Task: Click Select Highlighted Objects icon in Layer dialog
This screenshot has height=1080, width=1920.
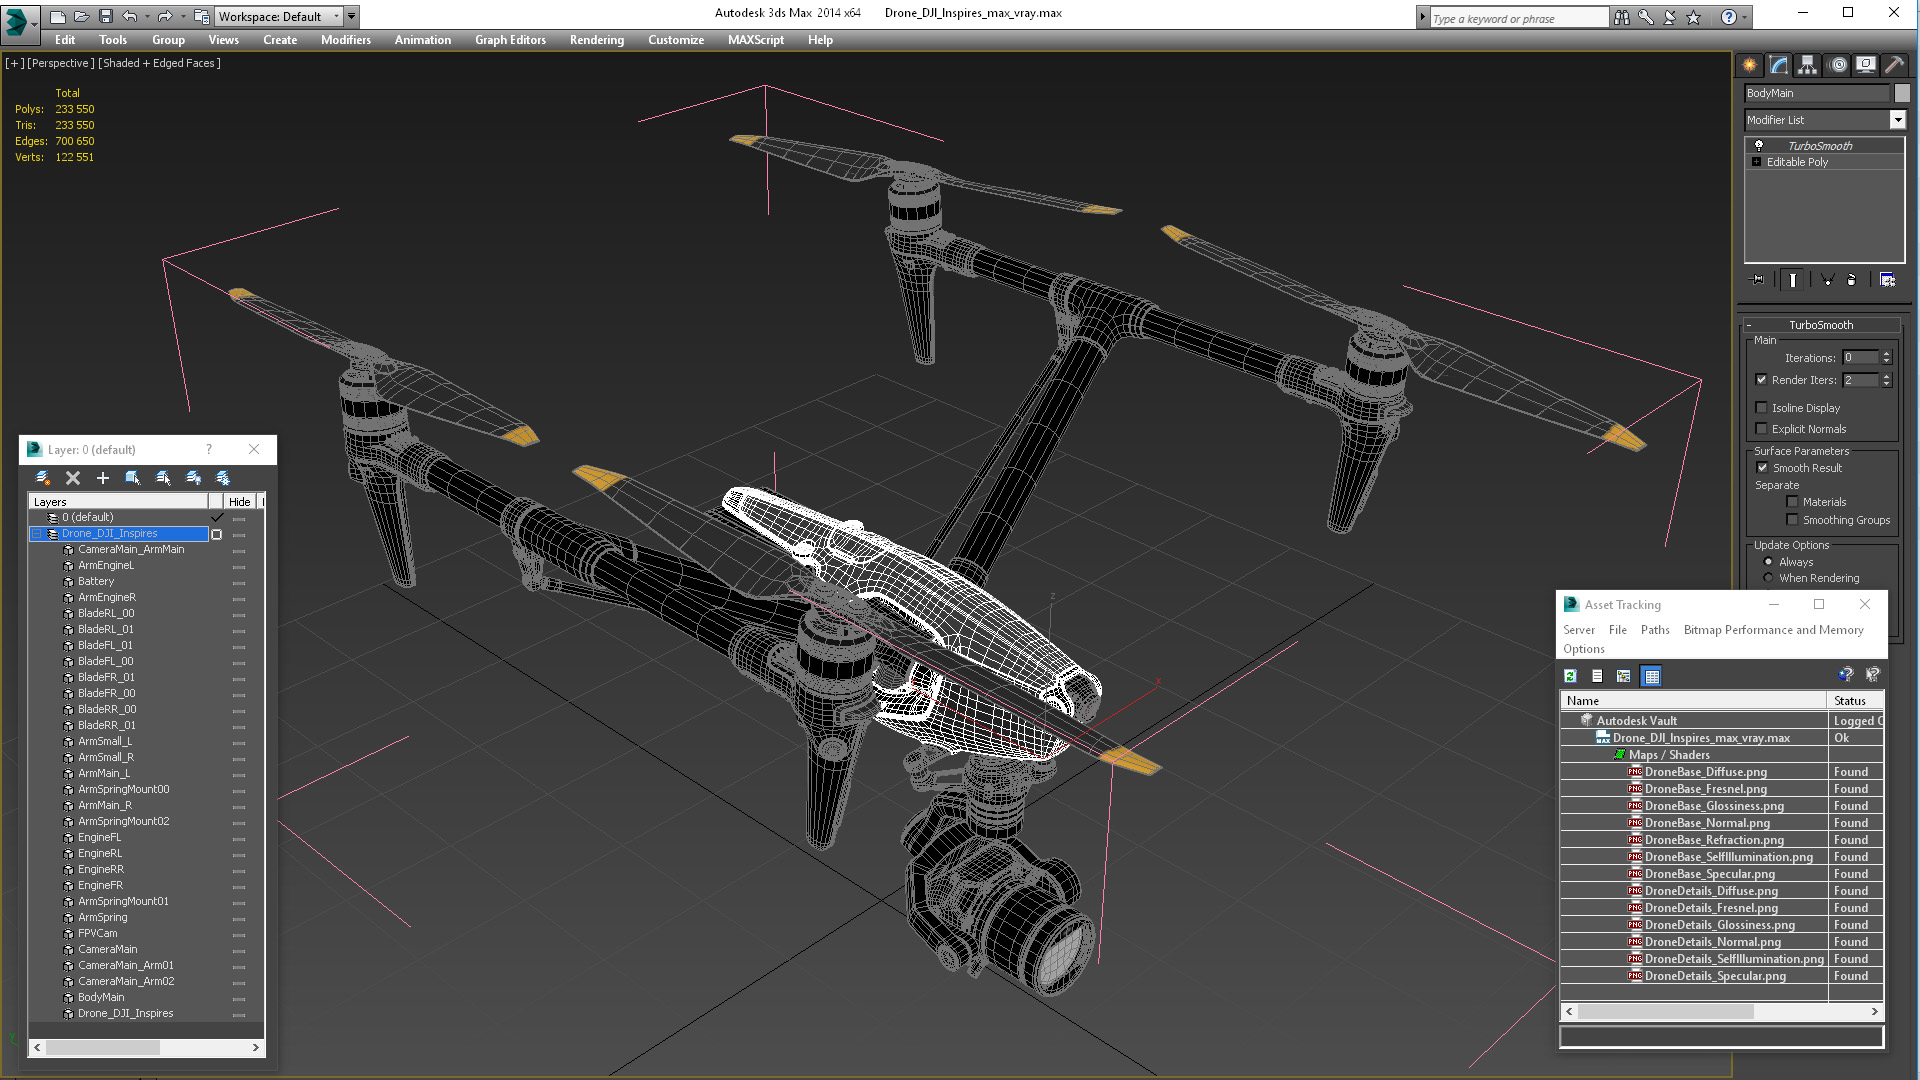Action: (x=132, y=478)
